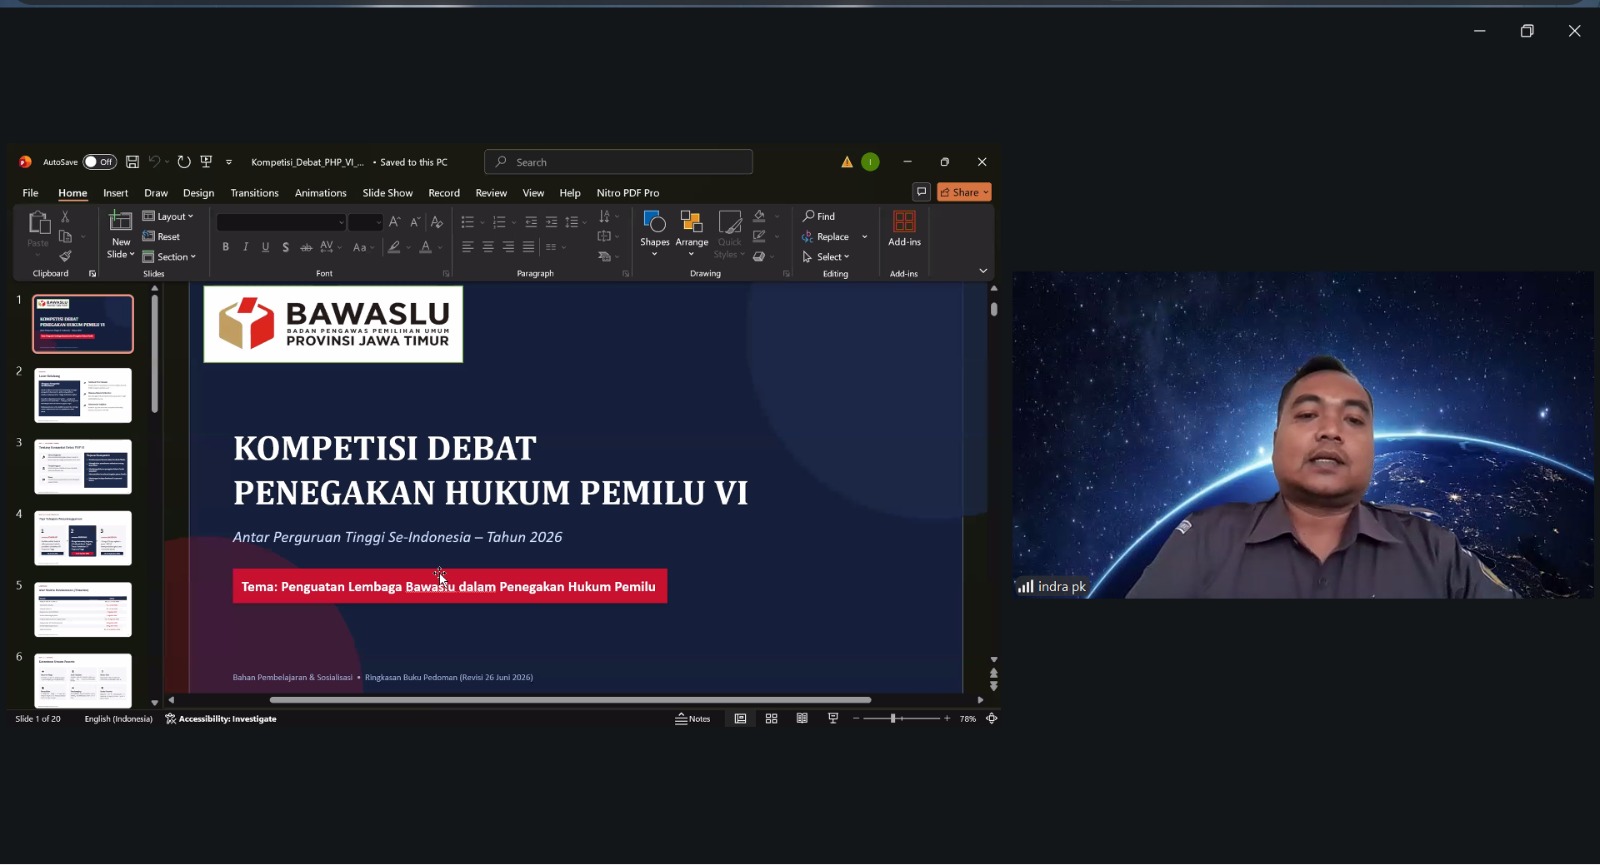Switch to Normal view icon

(x=740, y=719)
